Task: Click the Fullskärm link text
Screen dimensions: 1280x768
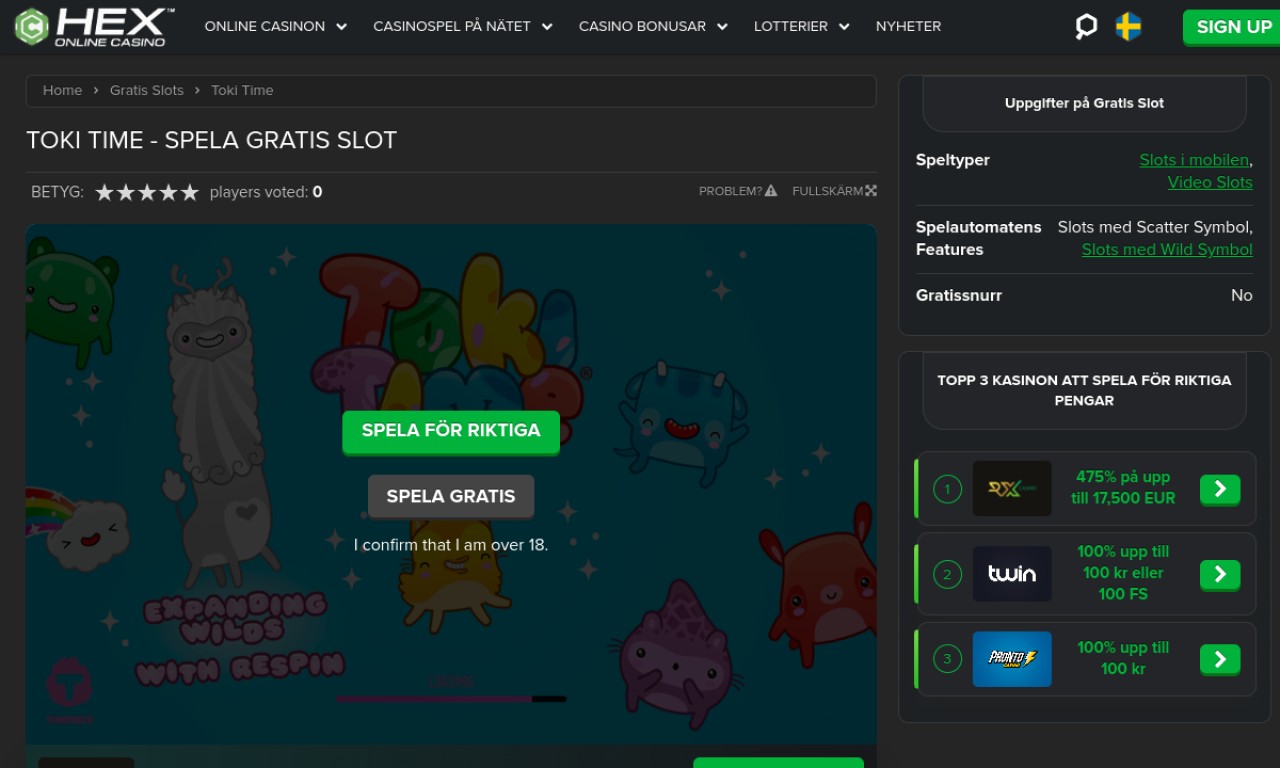Action: point(827,191)
